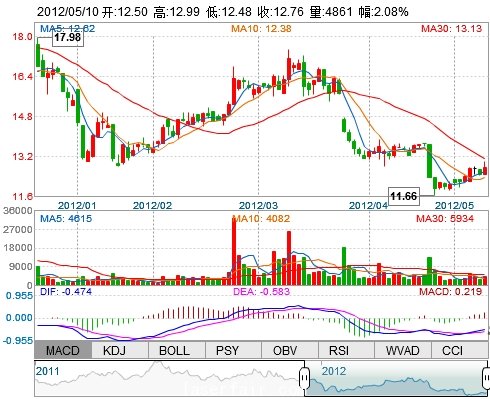Click the 11.66 low price label
490x399 pixels.
coord(404,196)
